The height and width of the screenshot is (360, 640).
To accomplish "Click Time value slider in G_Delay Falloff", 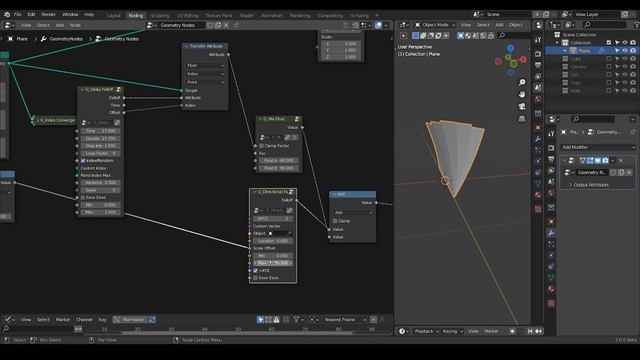I will pos(100,131).
